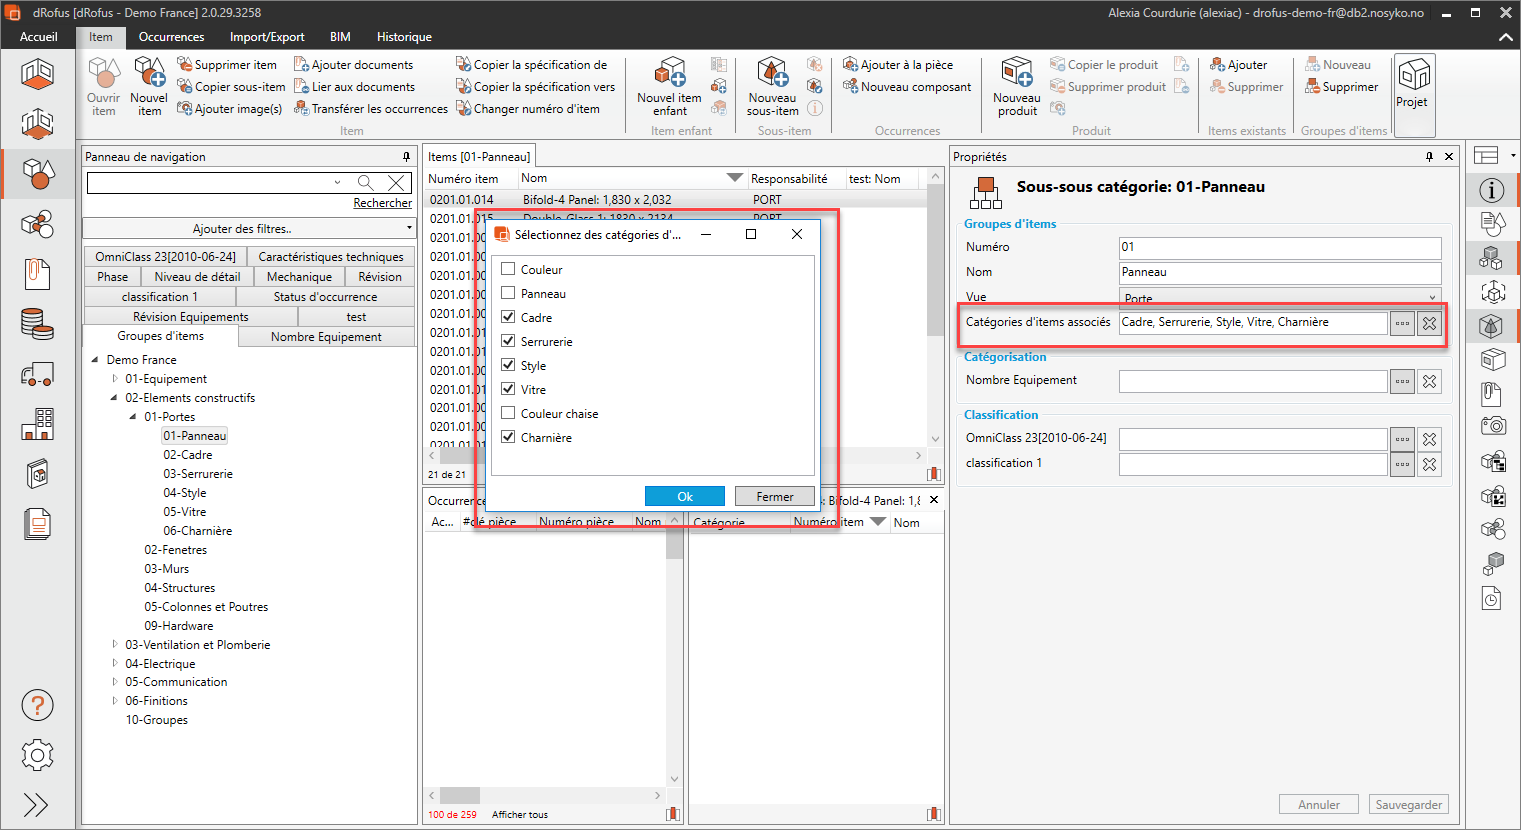
Task: Open settings gear in left sidebar
Action: click(x=37, y=755)
